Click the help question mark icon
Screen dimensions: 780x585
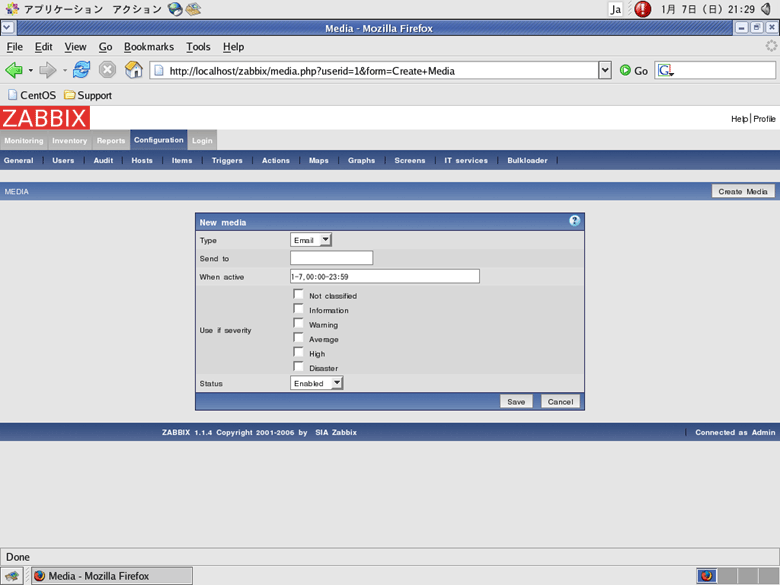point(574,221)
